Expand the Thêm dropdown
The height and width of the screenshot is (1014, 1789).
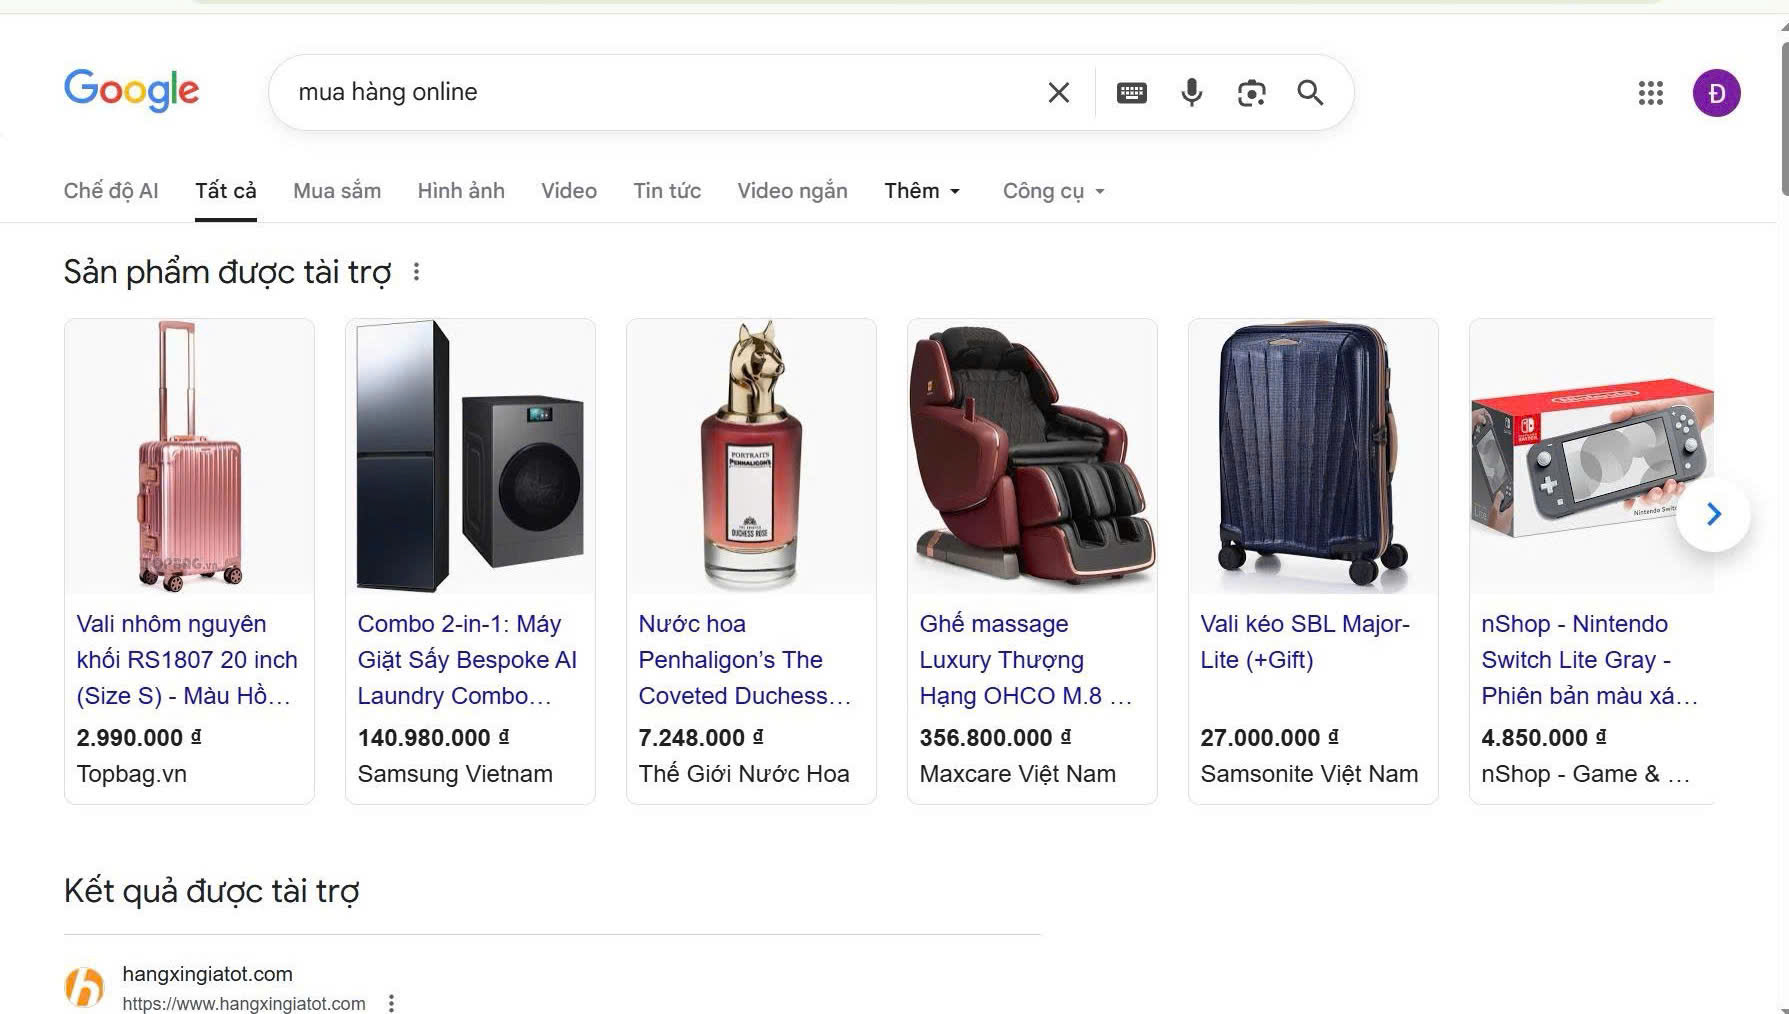921,191
